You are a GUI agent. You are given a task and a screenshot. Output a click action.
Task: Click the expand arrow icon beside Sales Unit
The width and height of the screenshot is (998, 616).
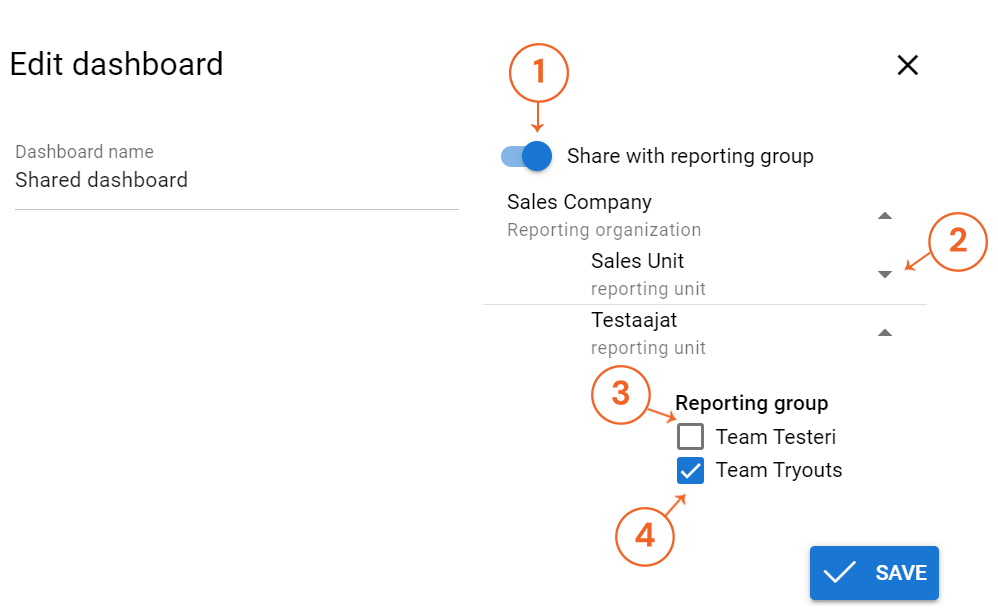coord(884,274)
